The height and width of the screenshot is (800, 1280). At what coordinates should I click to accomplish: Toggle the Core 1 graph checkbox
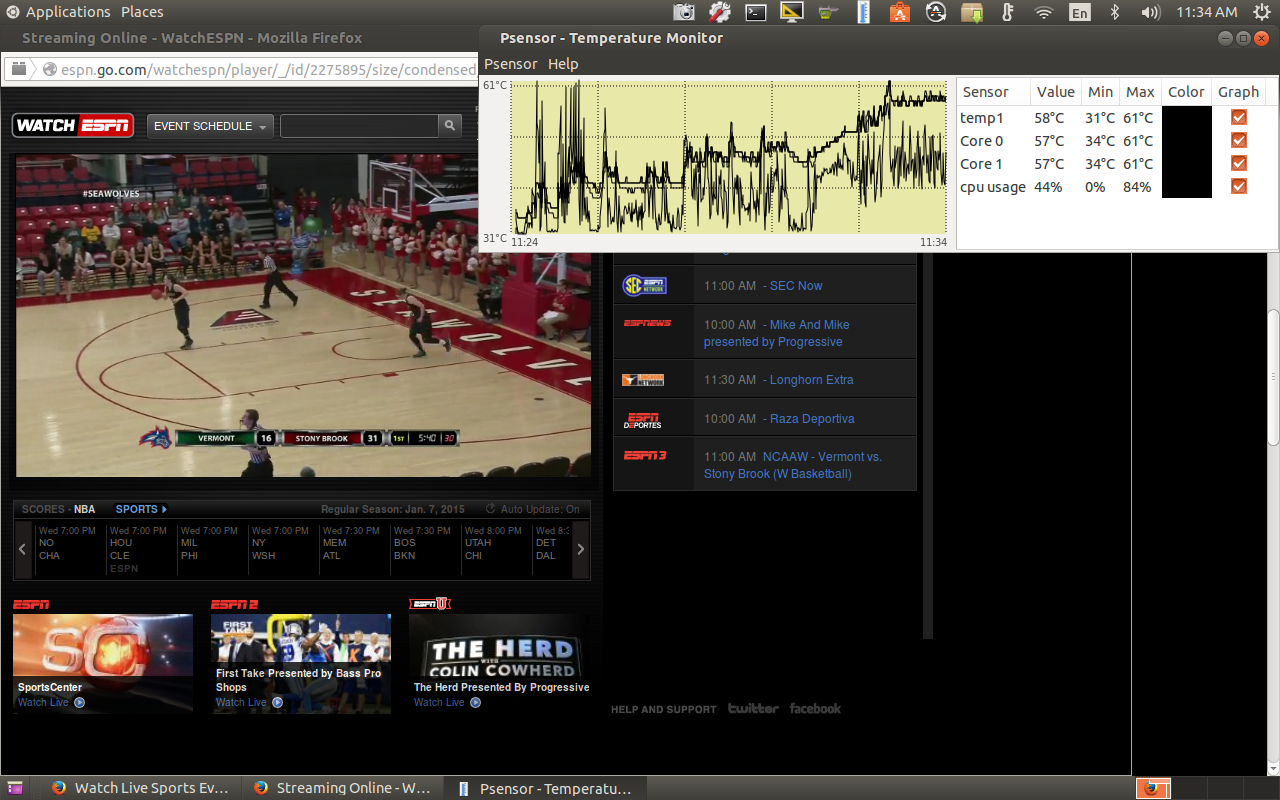[1239, 164]
